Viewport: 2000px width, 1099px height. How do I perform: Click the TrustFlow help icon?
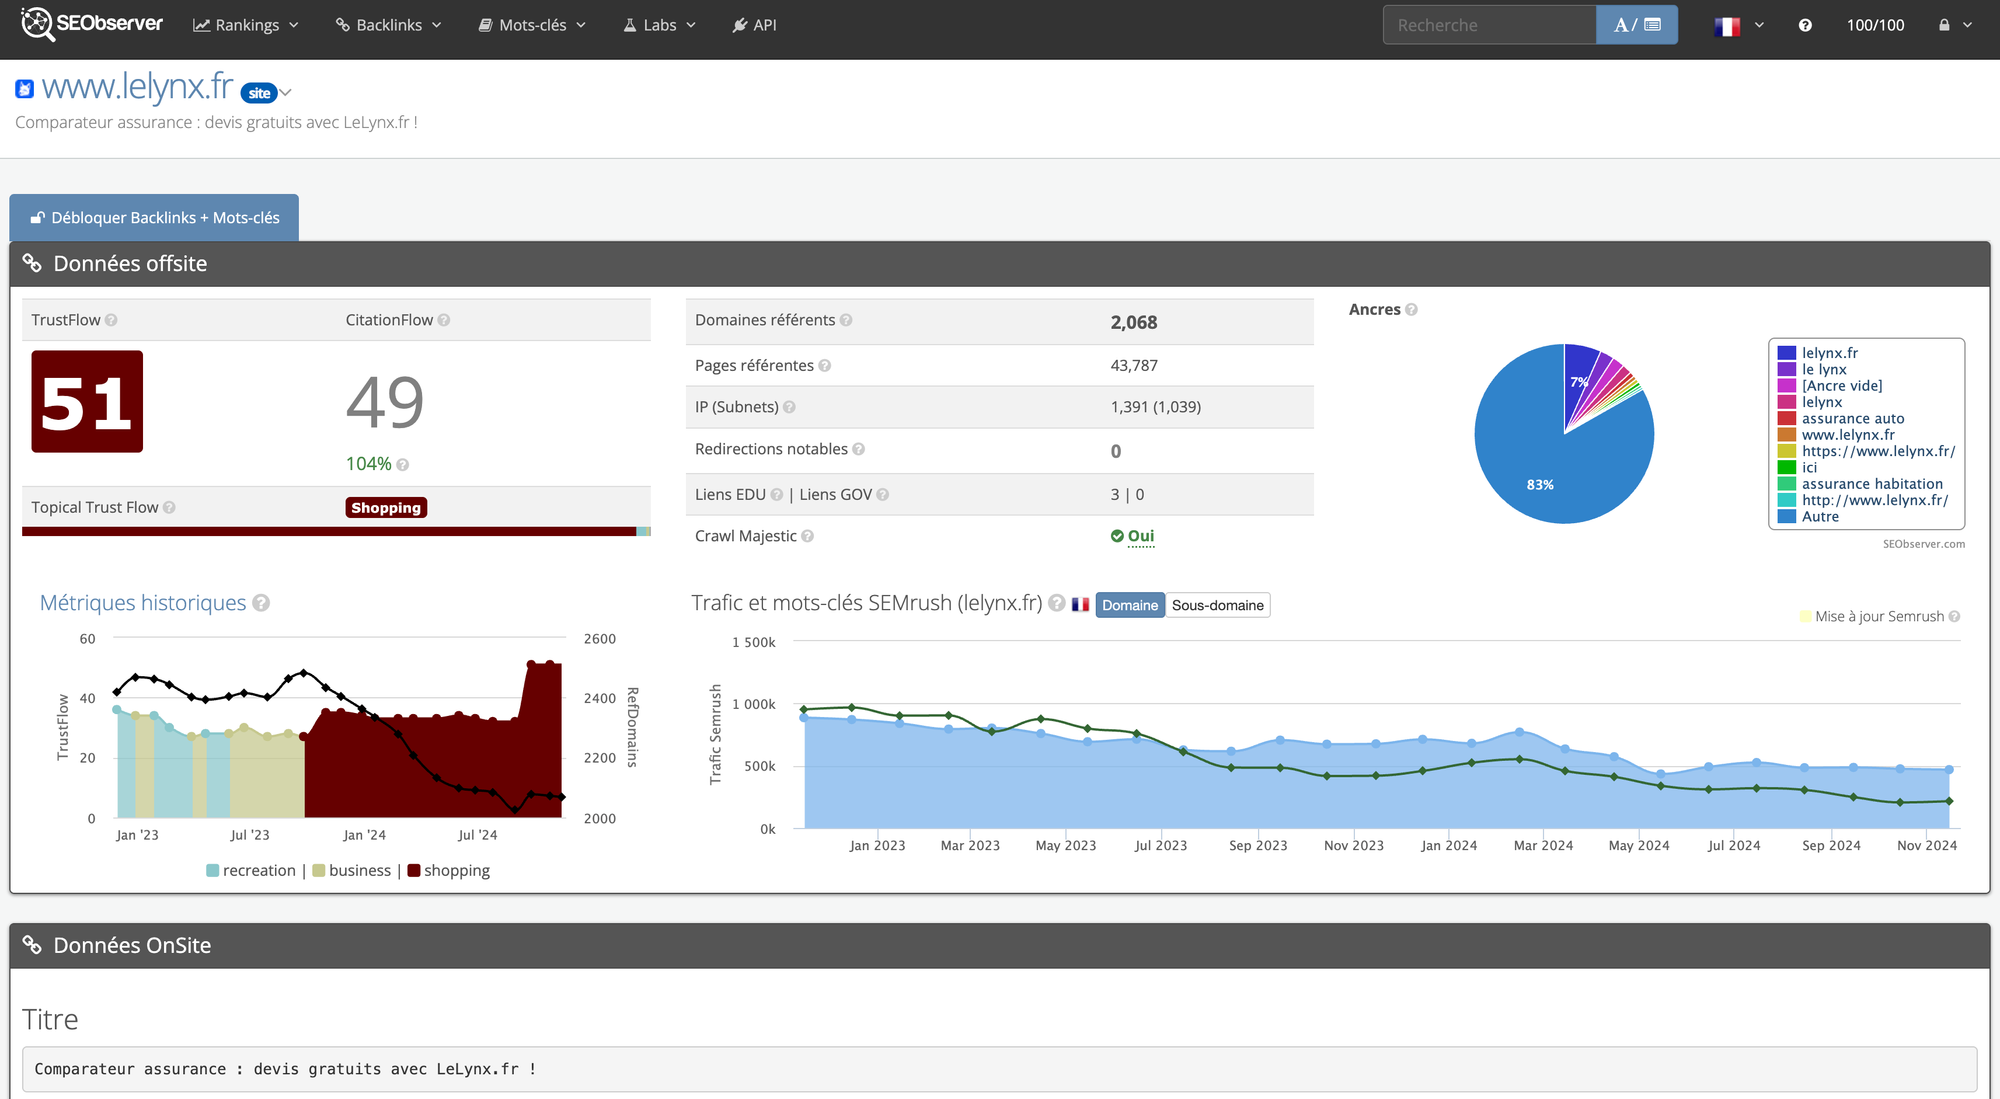[x=111, y=320]
